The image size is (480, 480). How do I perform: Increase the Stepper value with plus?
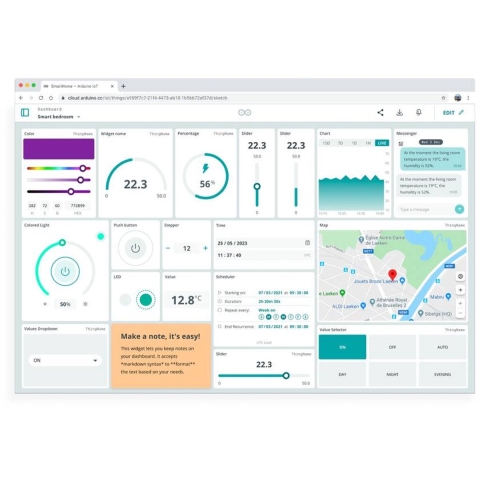pyautogui.click(x=205, y=248)
